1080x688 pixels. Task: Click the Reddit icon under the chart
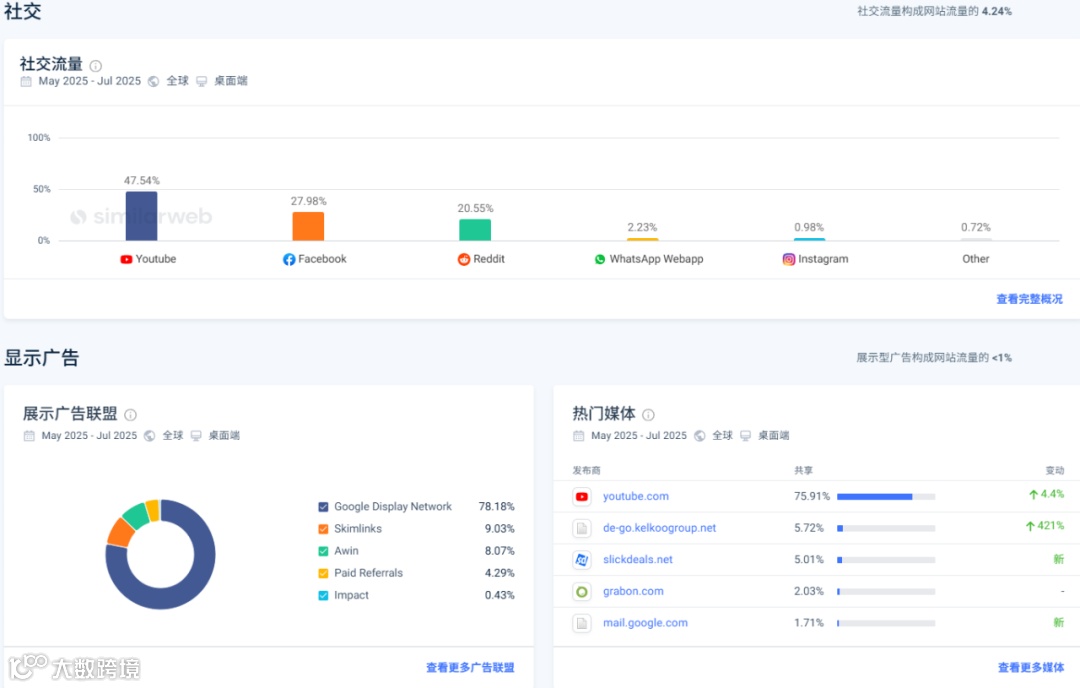464,260
